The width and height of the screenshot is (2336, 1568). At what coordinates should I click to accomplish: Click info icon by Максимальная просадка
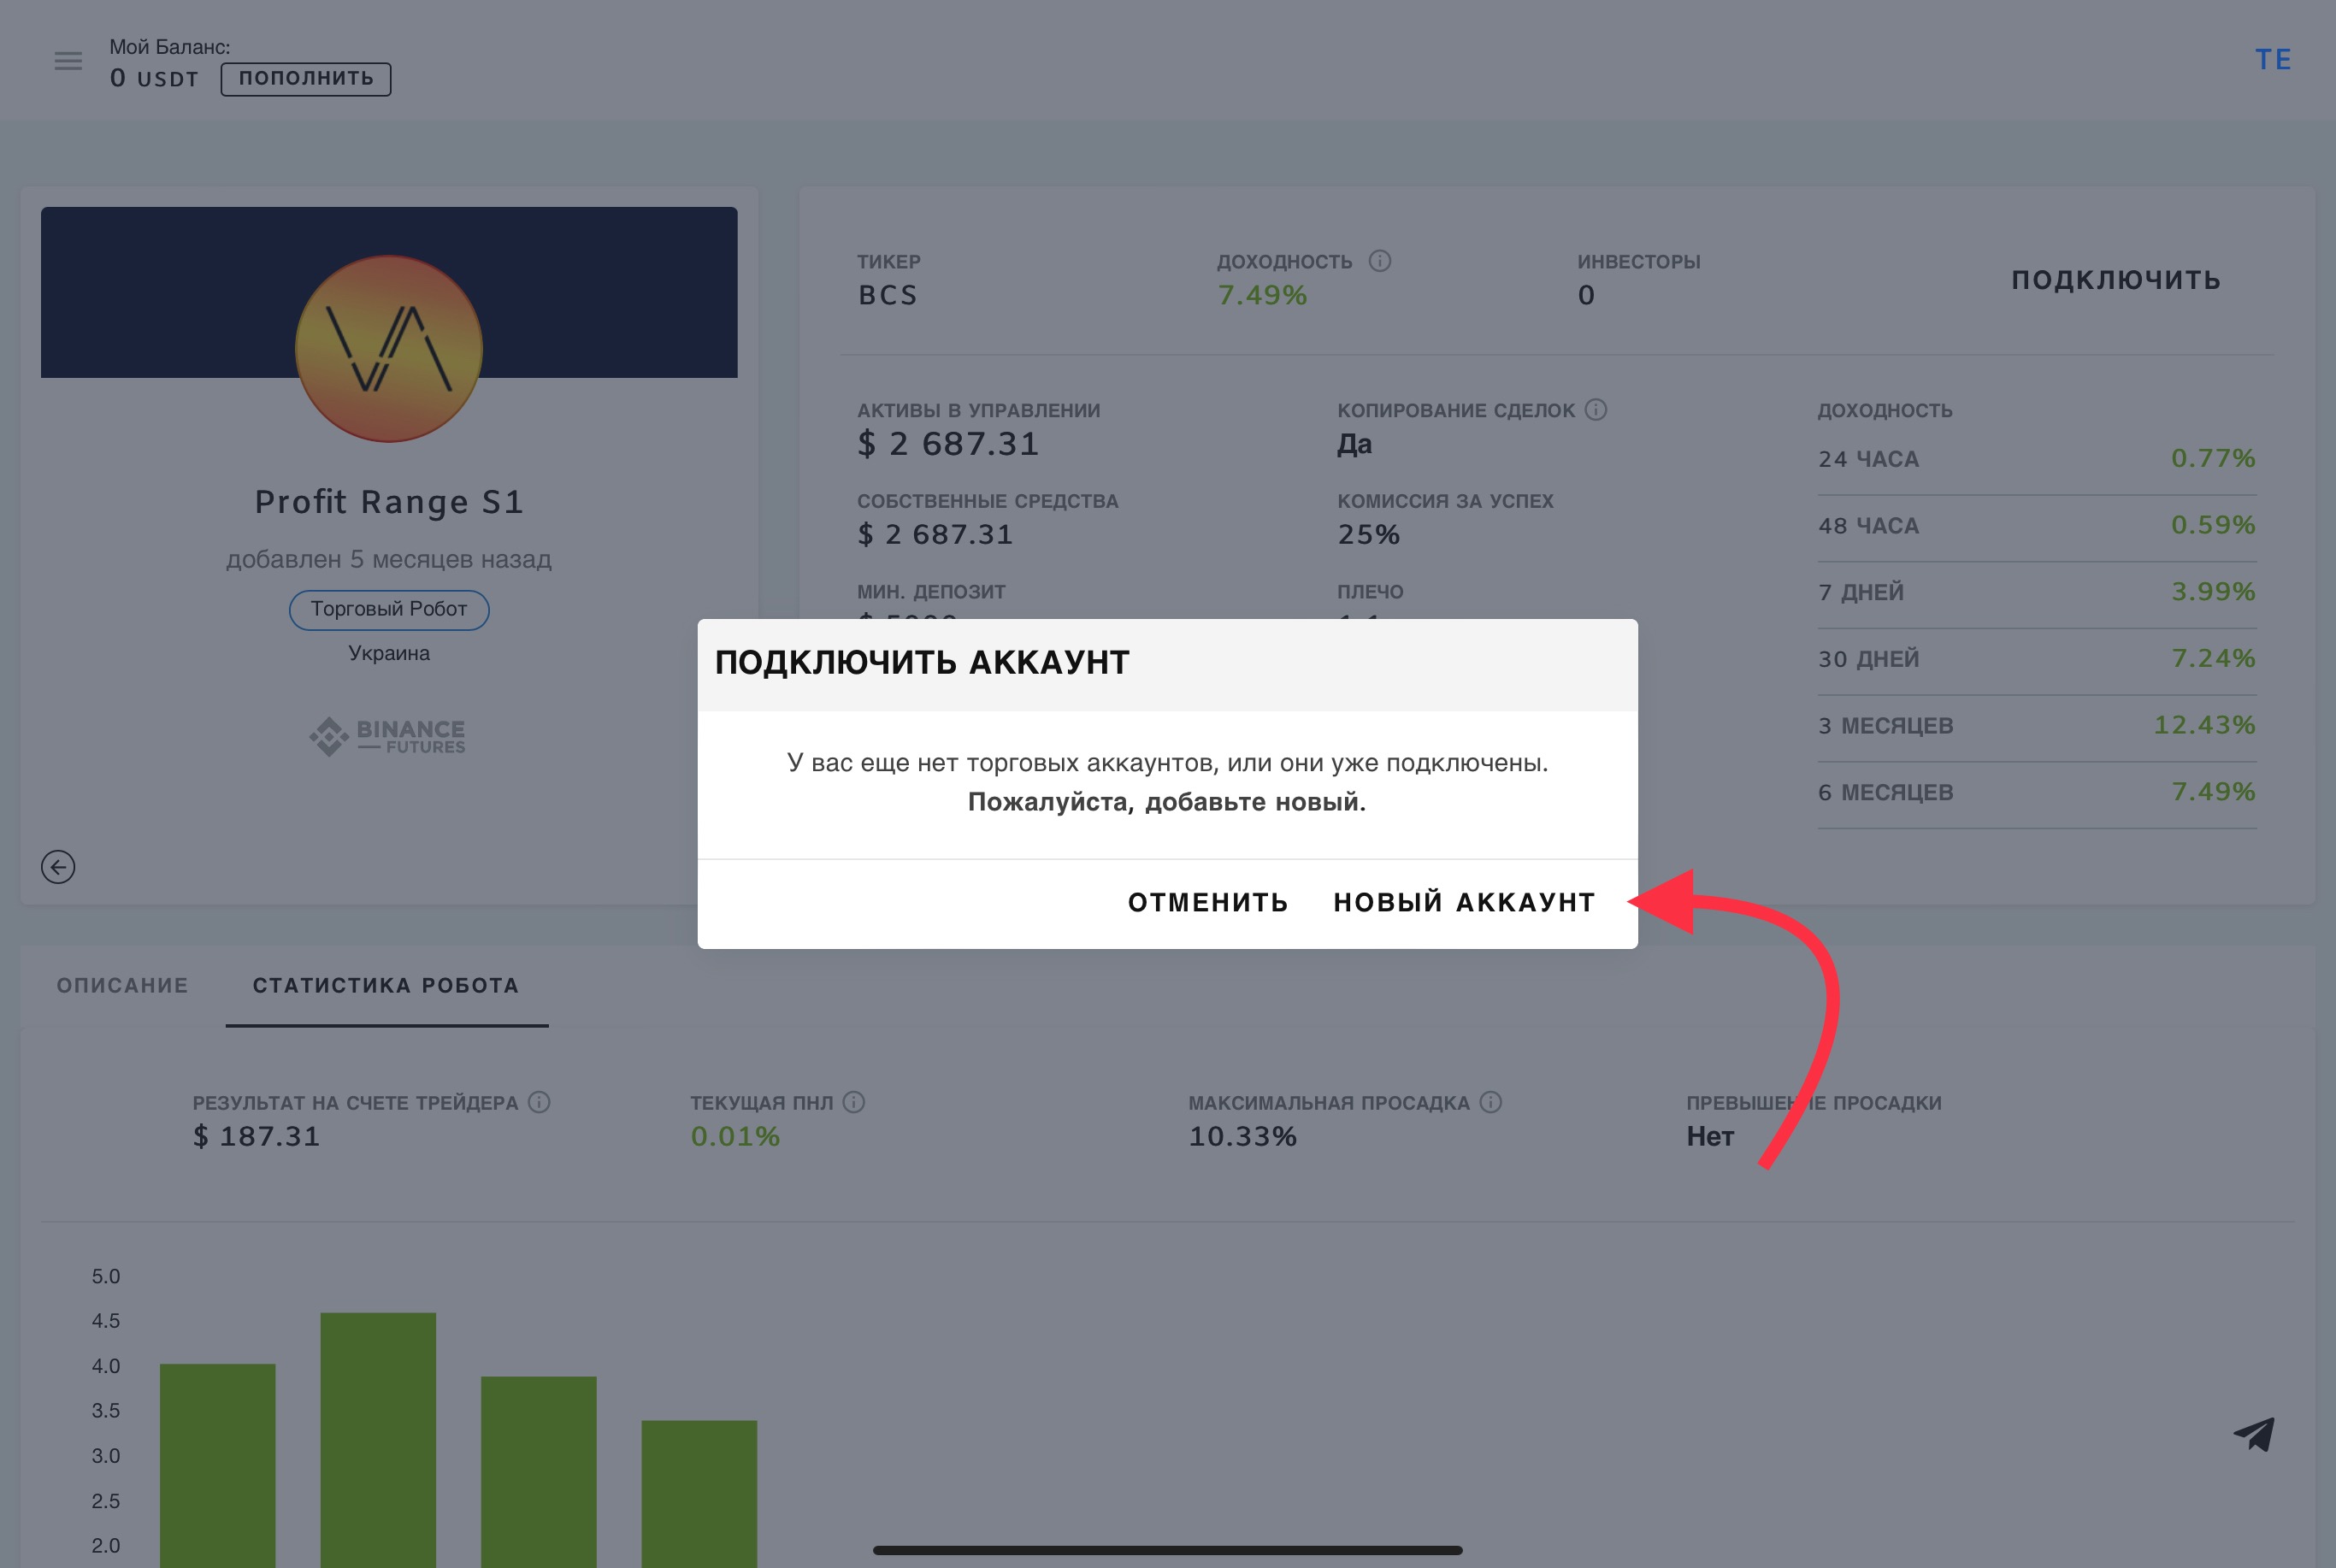(1491, 1102)
